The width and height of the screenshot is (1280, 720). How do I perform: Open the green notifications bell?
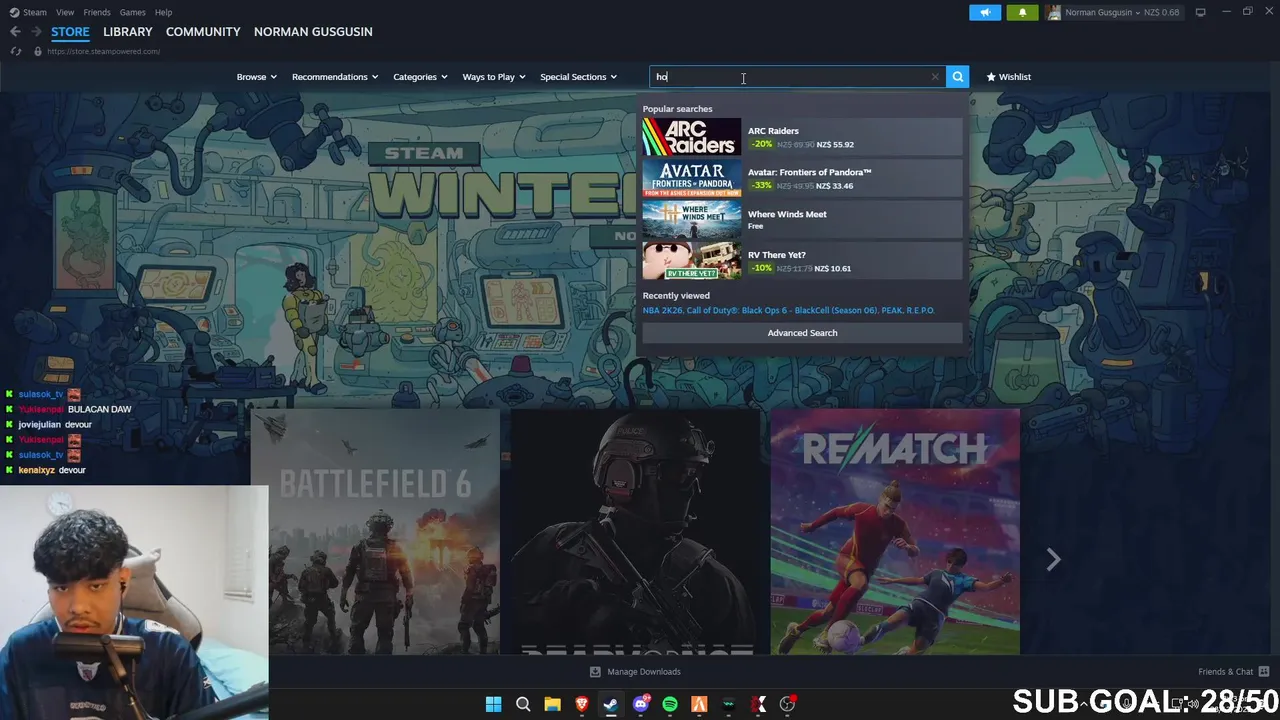pyautogui.click(x=1022, y=12)
